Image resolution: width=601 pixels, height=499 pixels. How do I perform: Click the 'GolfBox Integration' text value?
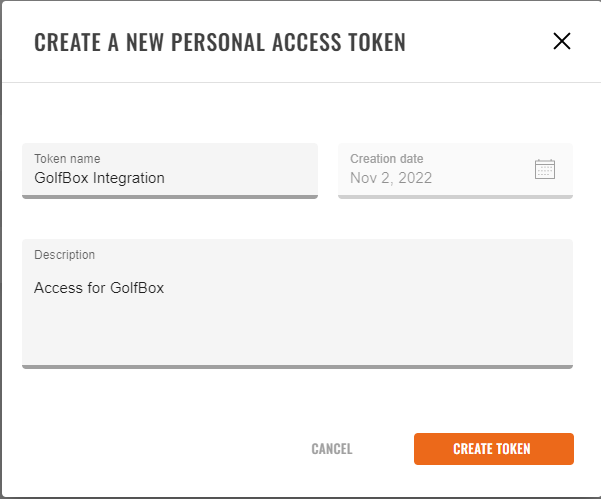click(99, 178)
